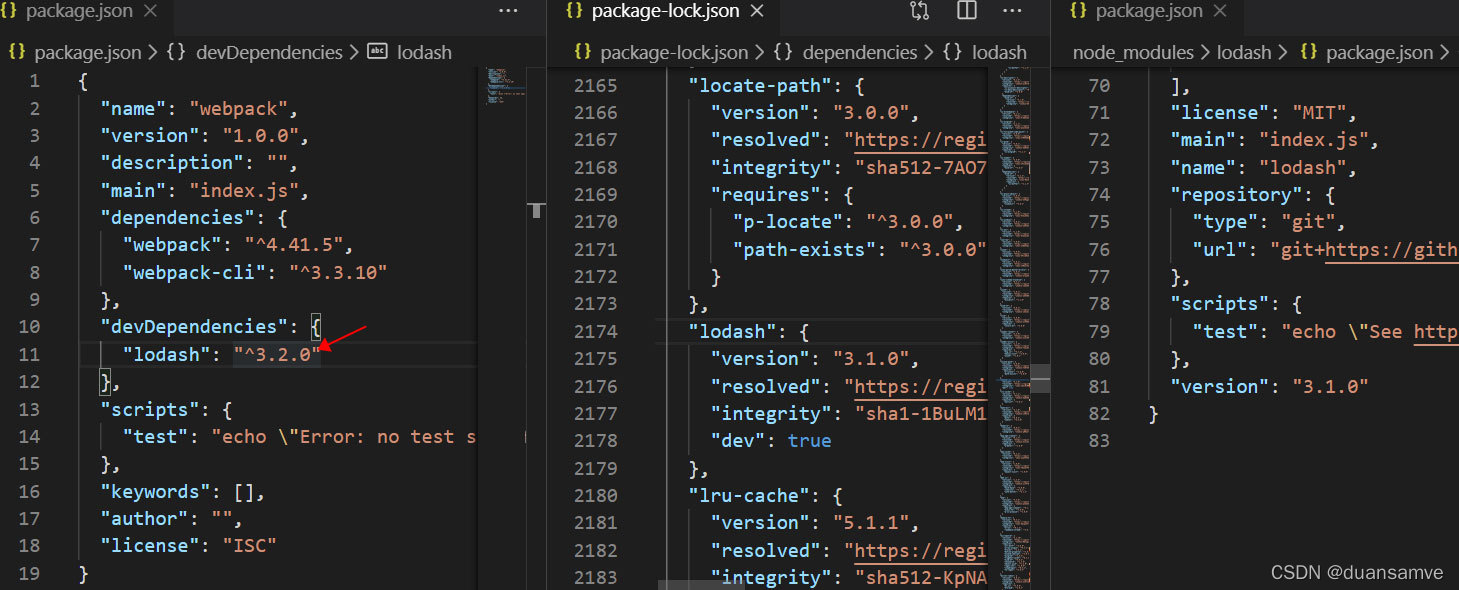Image resolution: width=1459 pixels, height=590 pixels.
Task: Click package.json in left breadcrumb
Action: (88, 52)
